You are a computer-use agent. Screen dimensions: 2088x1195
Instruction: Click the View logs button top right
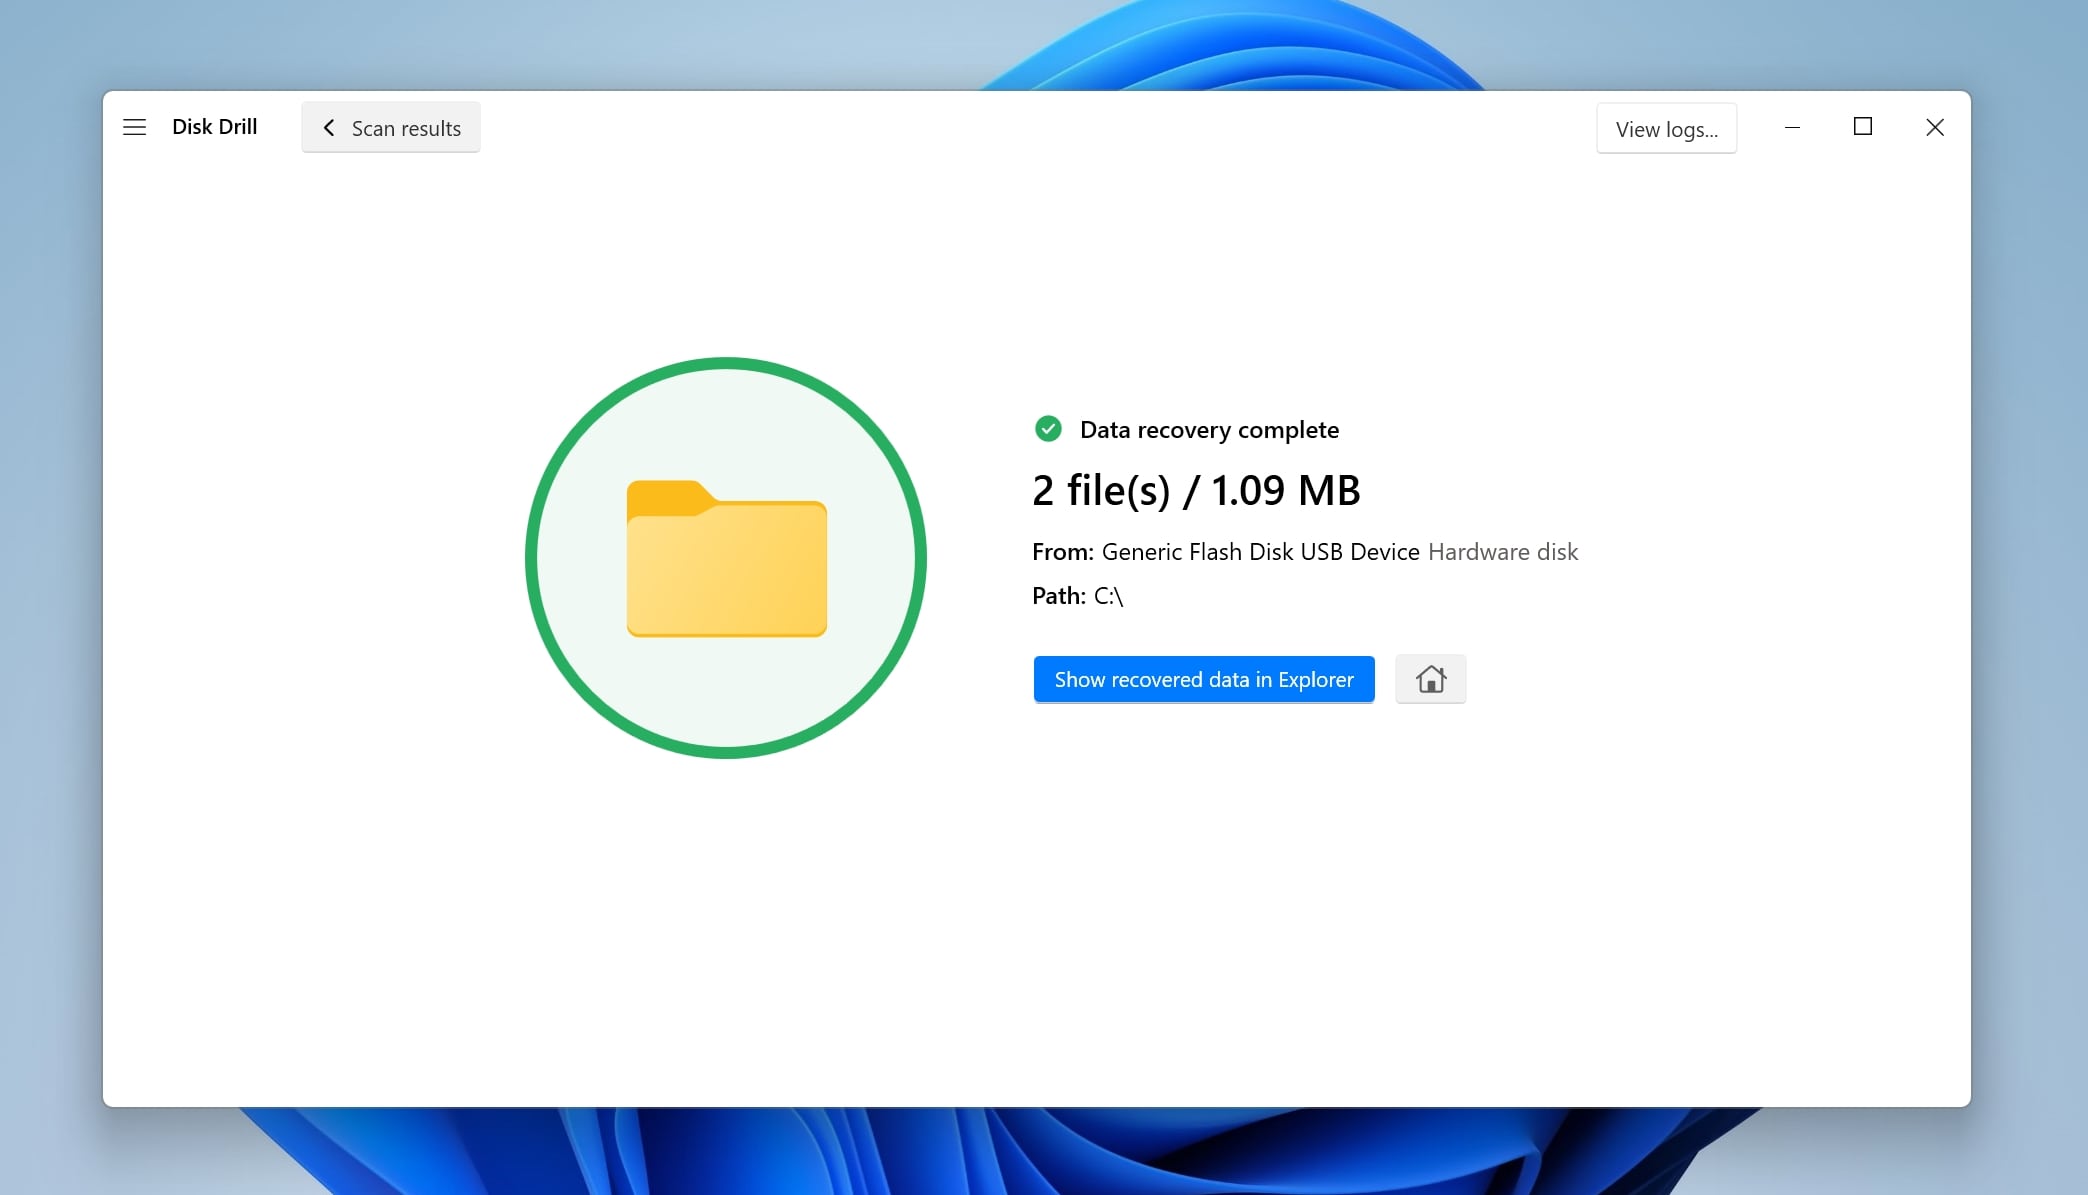click(1666, 128)
